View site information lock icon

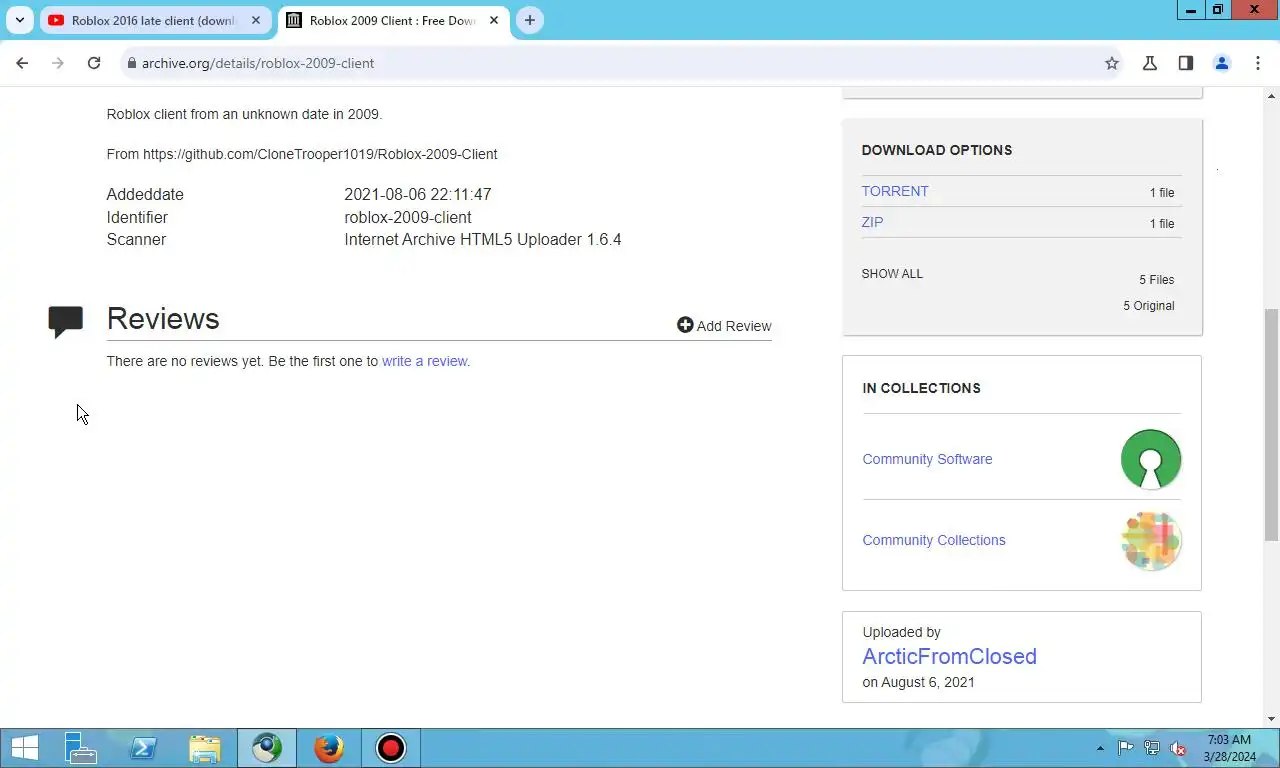[131, 63]
